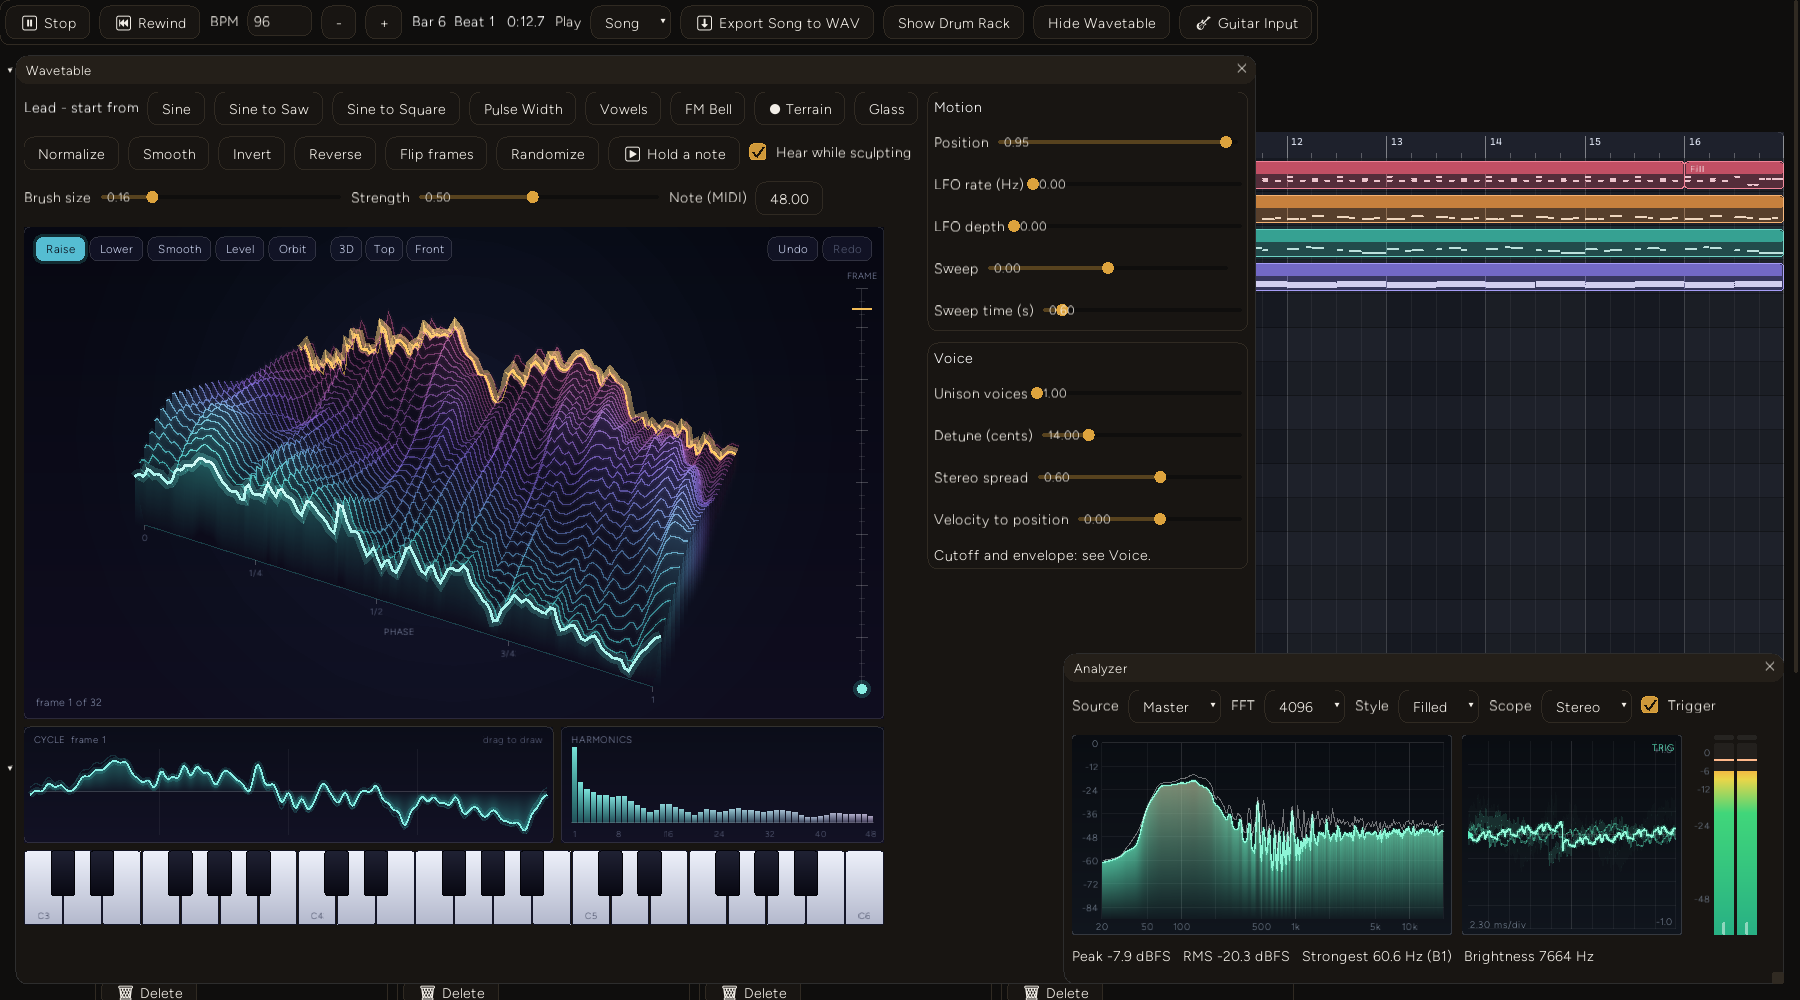Select the Smooth sculpt tool

click(x=180, y=249)
